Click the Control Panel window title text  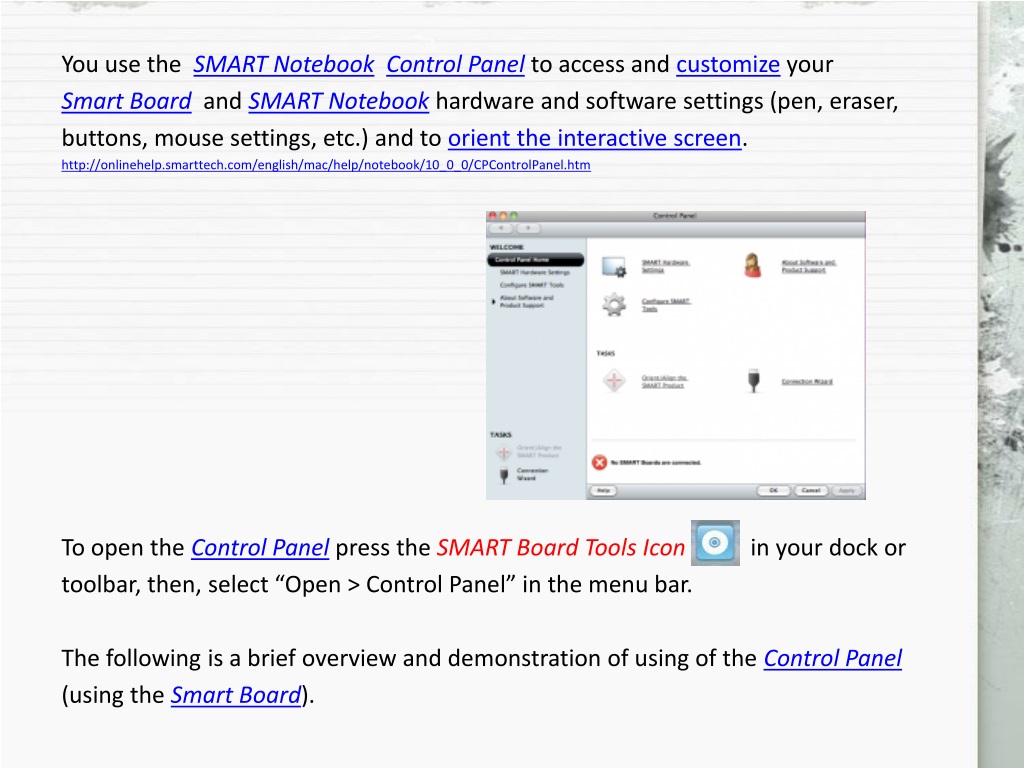(x=675, y=216)
